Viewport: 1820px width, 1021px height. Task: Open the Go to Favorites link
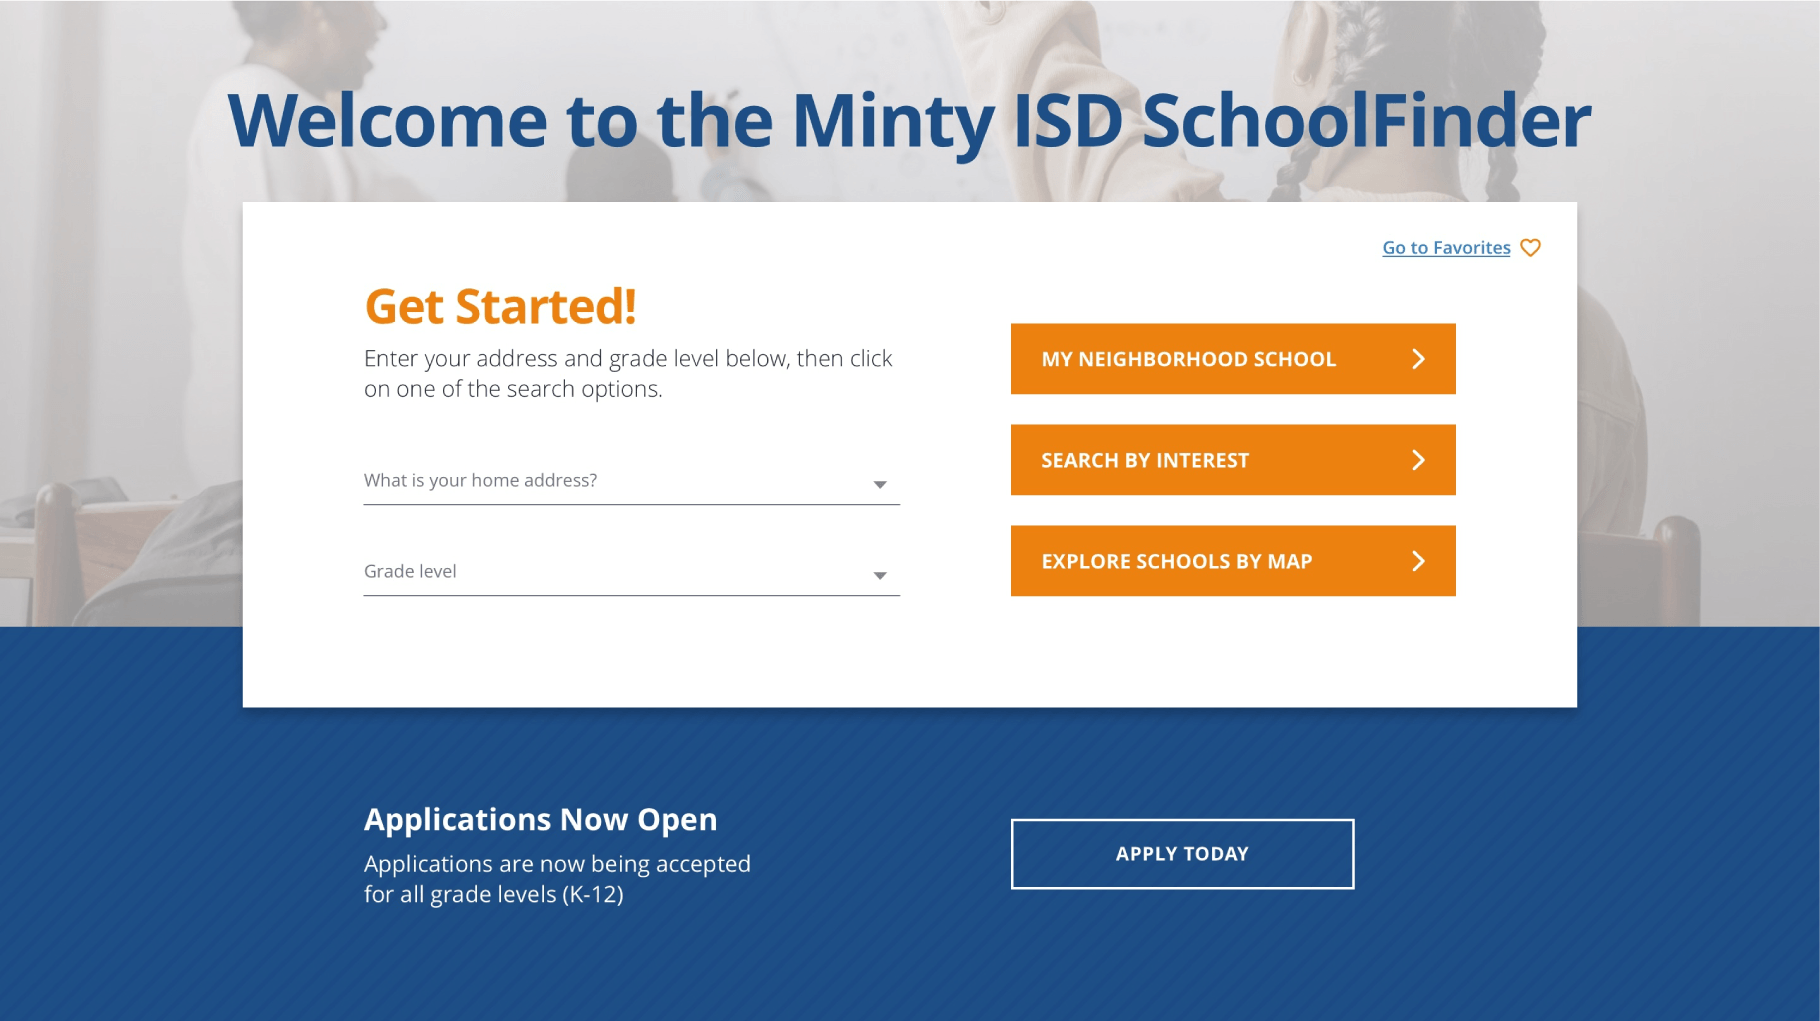pyautogui.click(x=1445, y=248)
